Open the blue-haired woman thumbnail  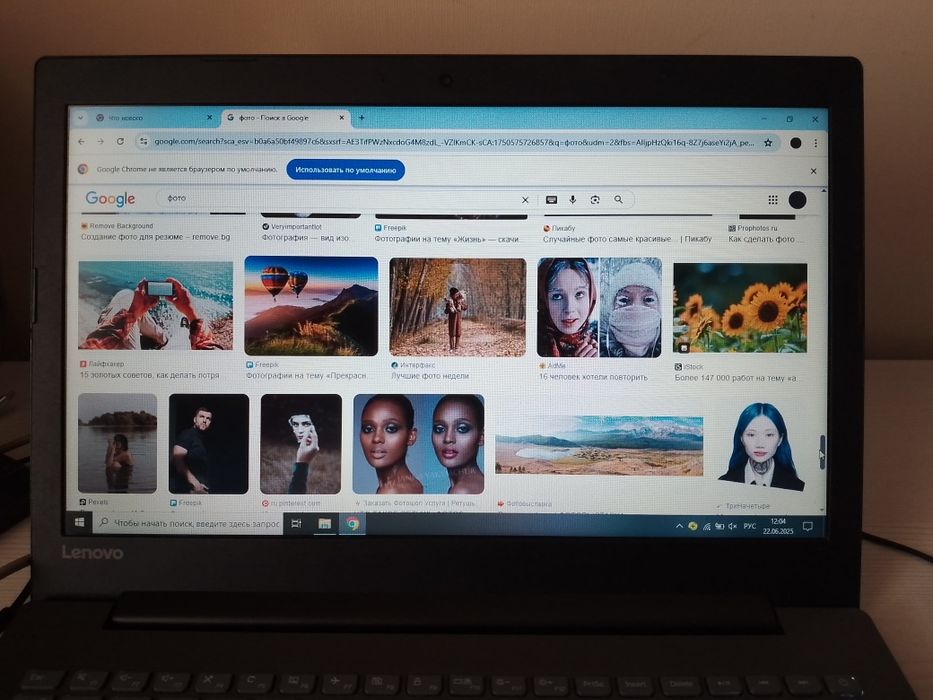762,448
